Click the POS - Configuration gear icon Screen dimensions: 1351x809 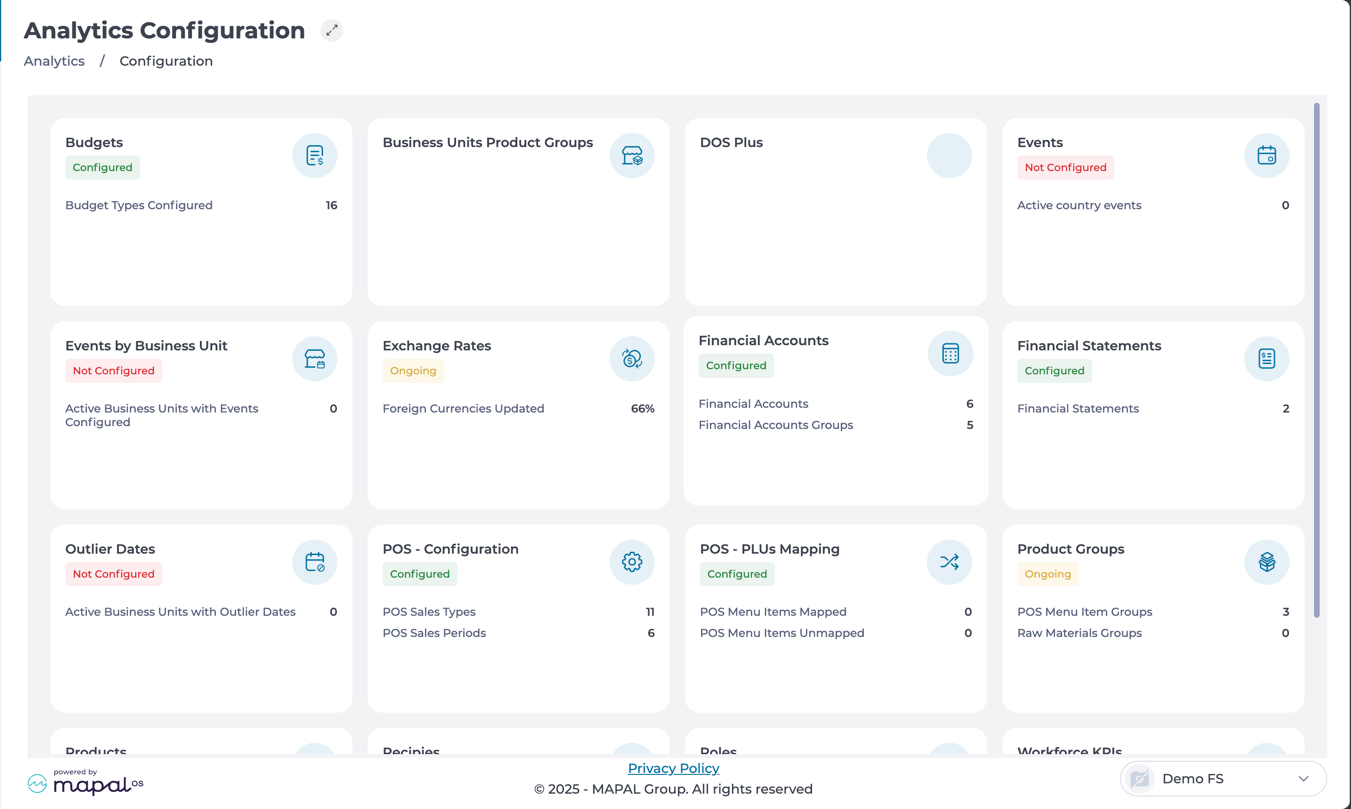point(632,562)
